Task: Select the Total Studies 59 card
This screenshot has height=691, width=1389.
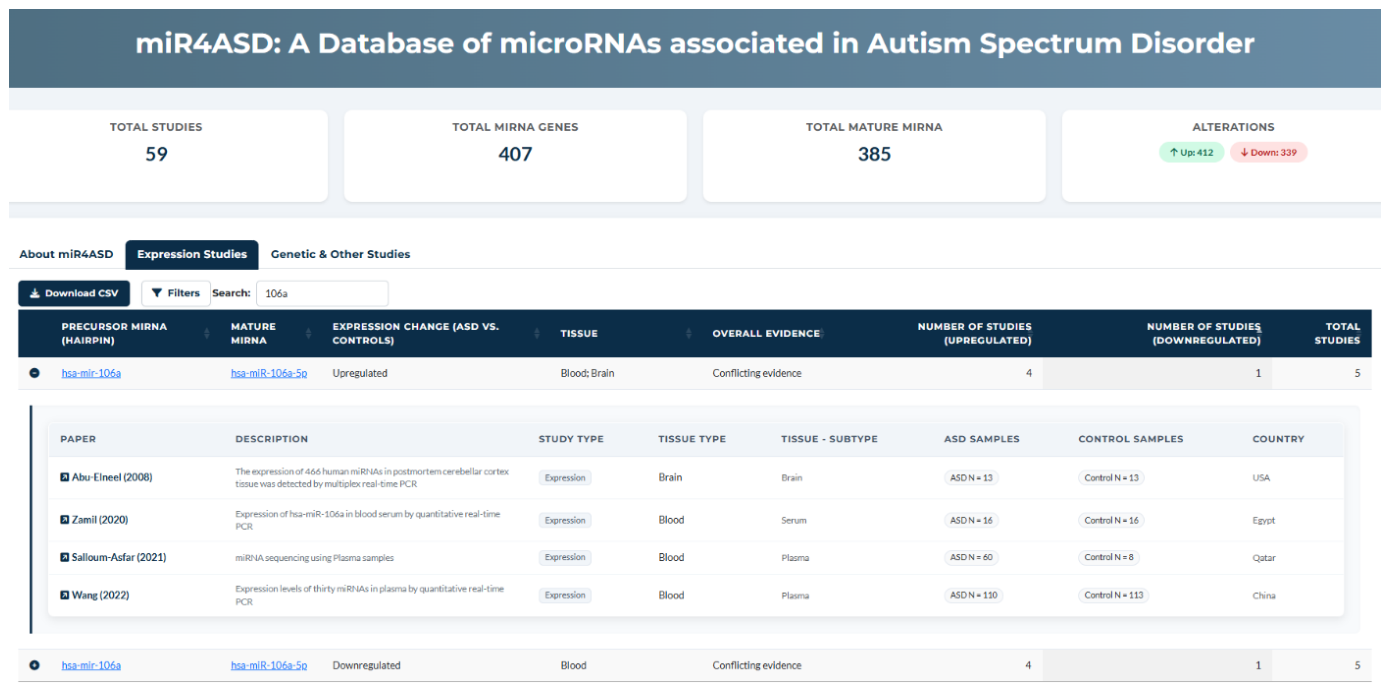Action: coord(168,156)
